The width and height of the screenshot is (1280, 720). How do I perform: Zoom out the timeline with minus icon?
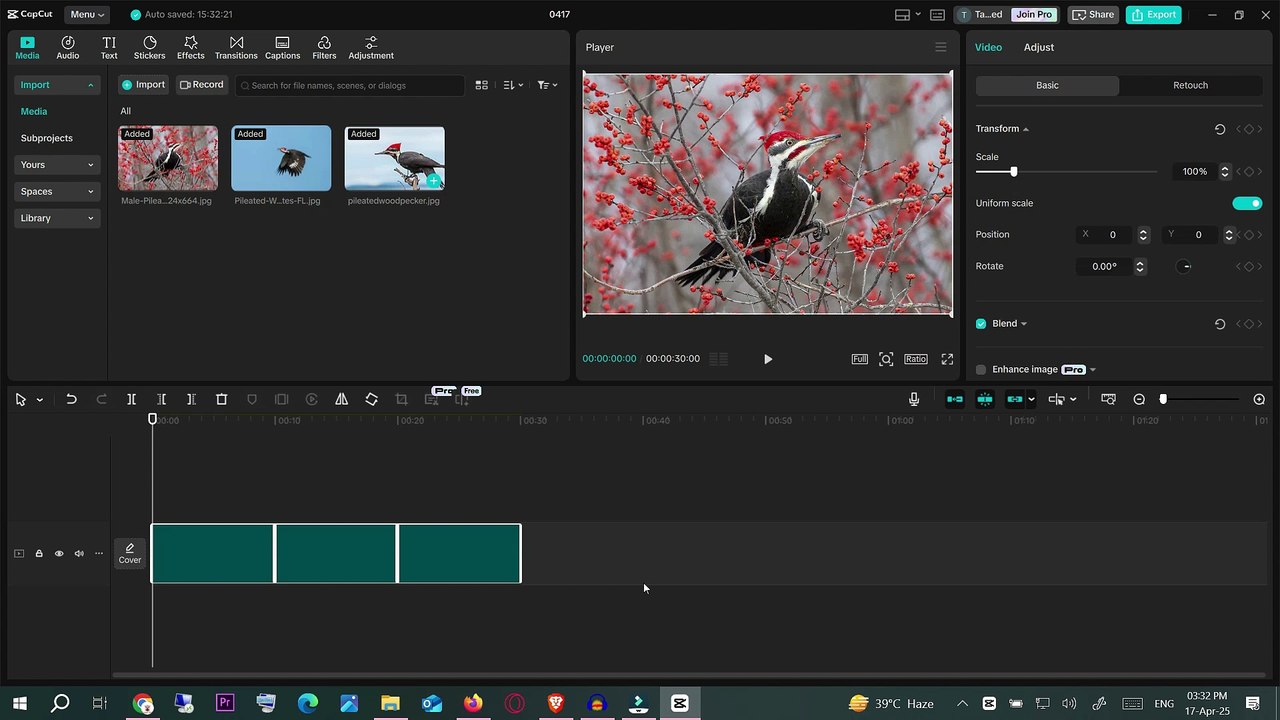point(1139,399)
